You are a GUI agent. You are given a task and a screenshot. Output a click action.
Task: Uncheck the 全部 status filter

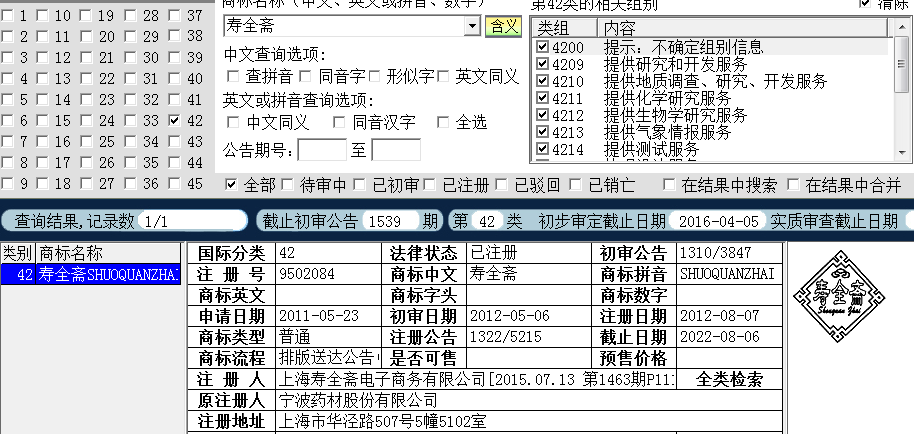(231, 185)
